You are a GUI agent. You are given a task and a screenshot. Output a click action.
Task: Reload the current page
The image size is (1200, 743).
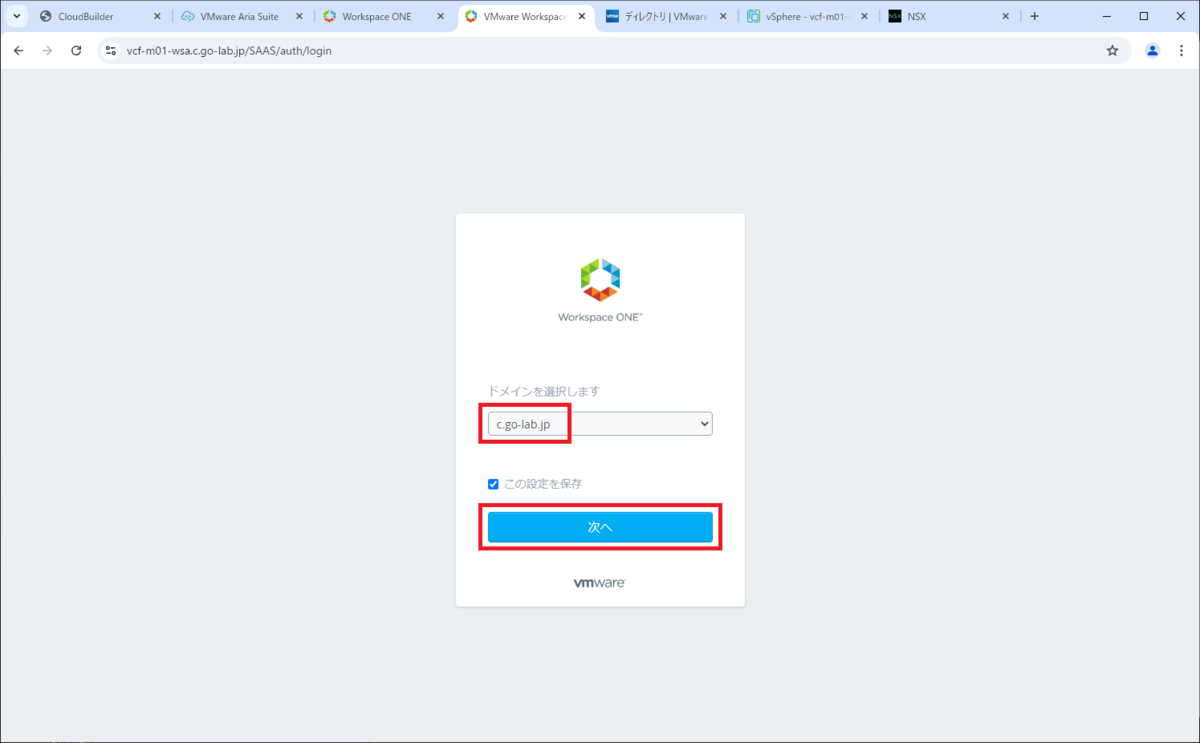pos(76,51)
